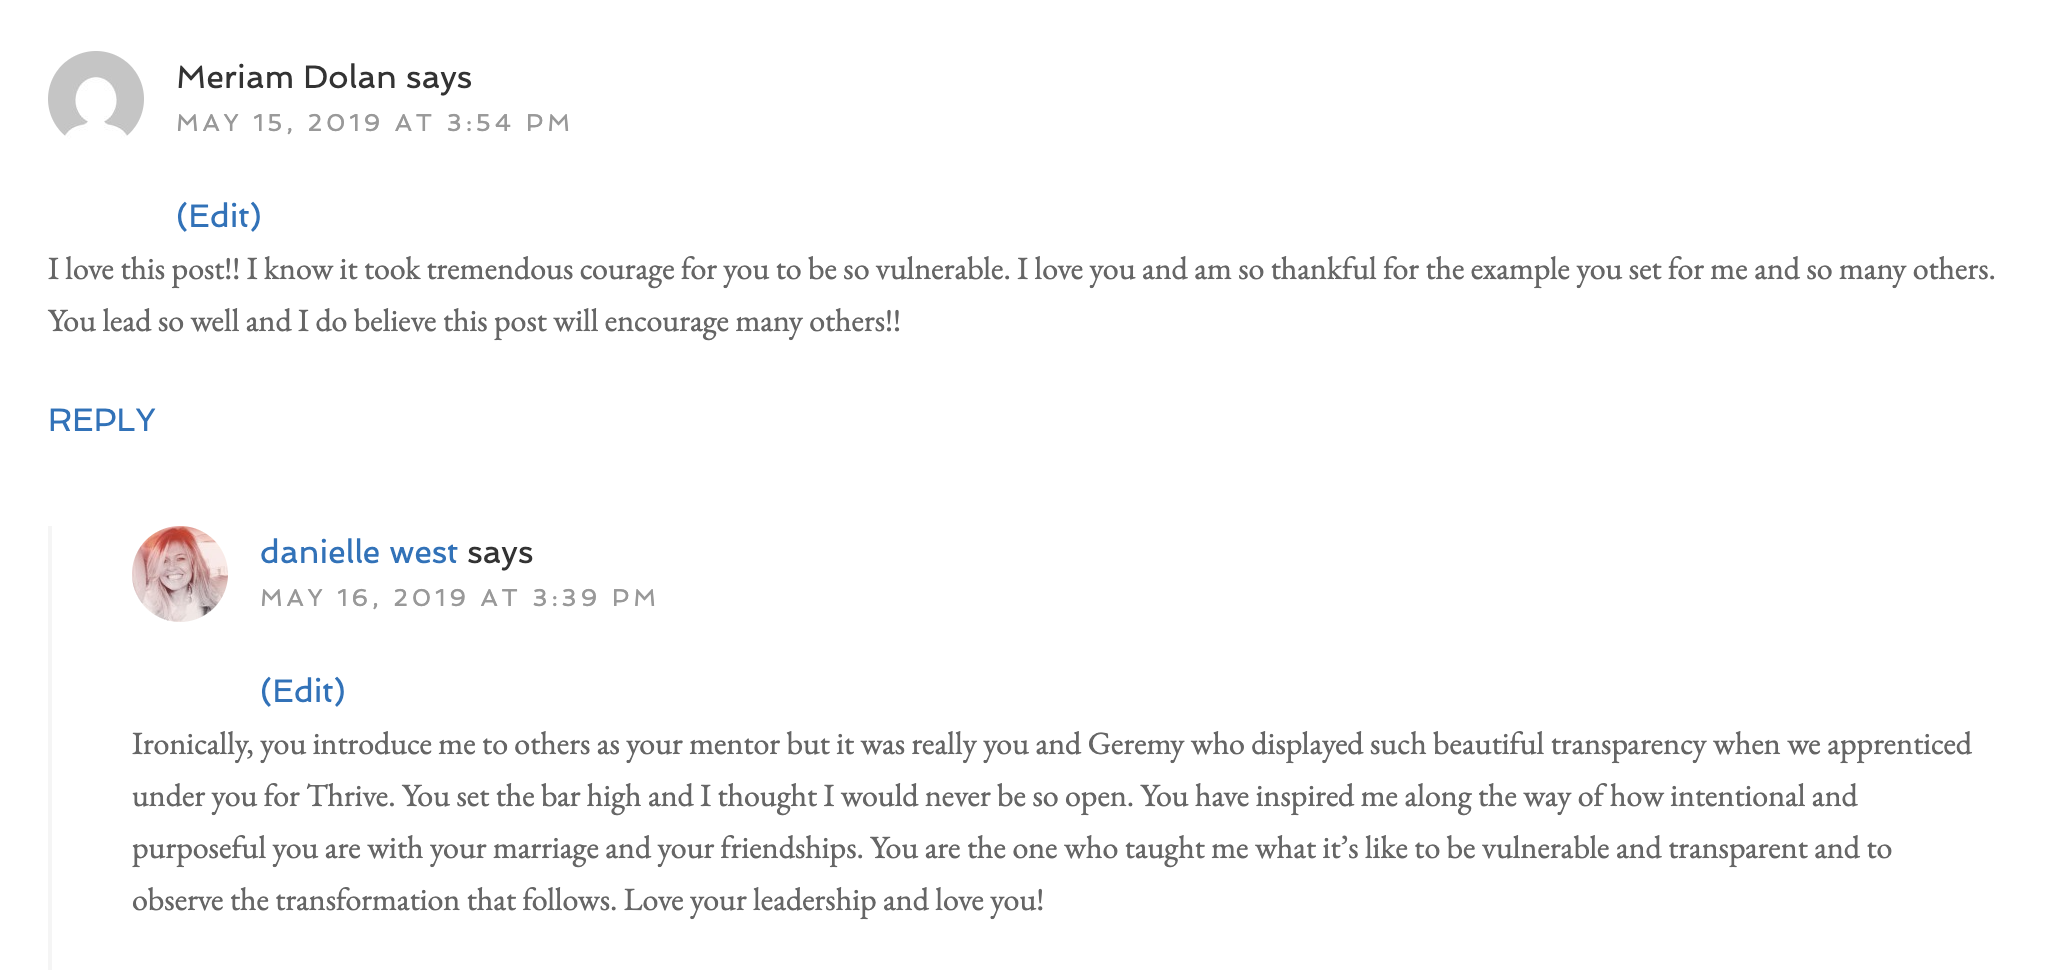Viewport: 2048px width, 970px height.
Task: Click the closing line "Love your leadership and love you!"
Action: 833,901
